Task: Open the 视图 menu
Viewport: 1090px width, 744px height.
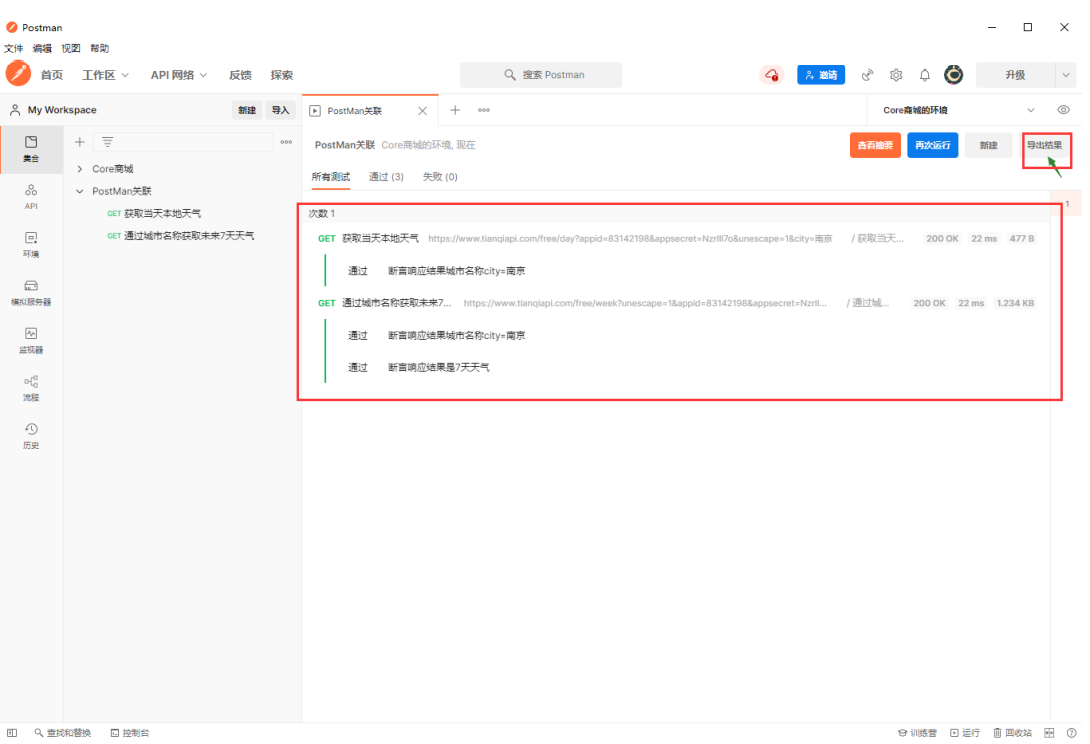Action: [70, 48]
